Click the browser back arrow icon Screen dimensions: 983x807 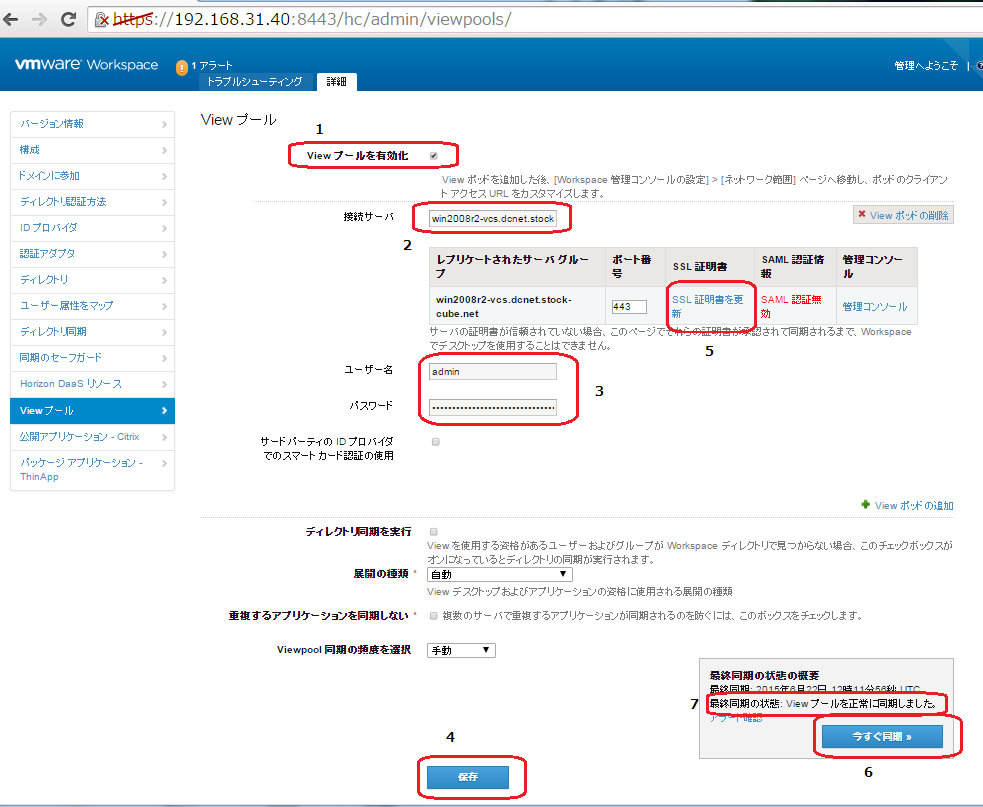(14, 19)
